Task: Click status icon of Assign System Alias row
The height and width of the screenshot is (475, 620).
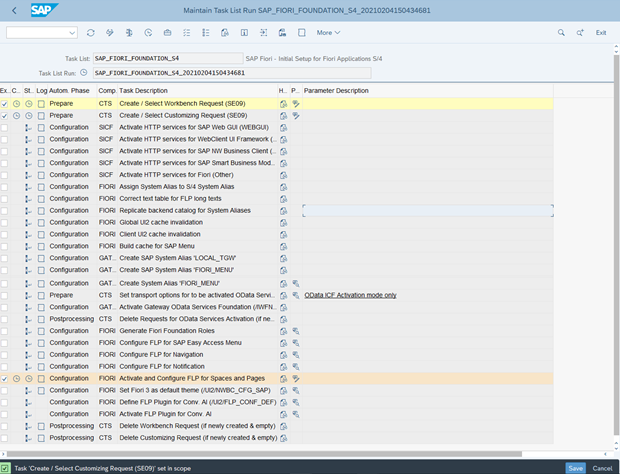Action: coord(28,187)
